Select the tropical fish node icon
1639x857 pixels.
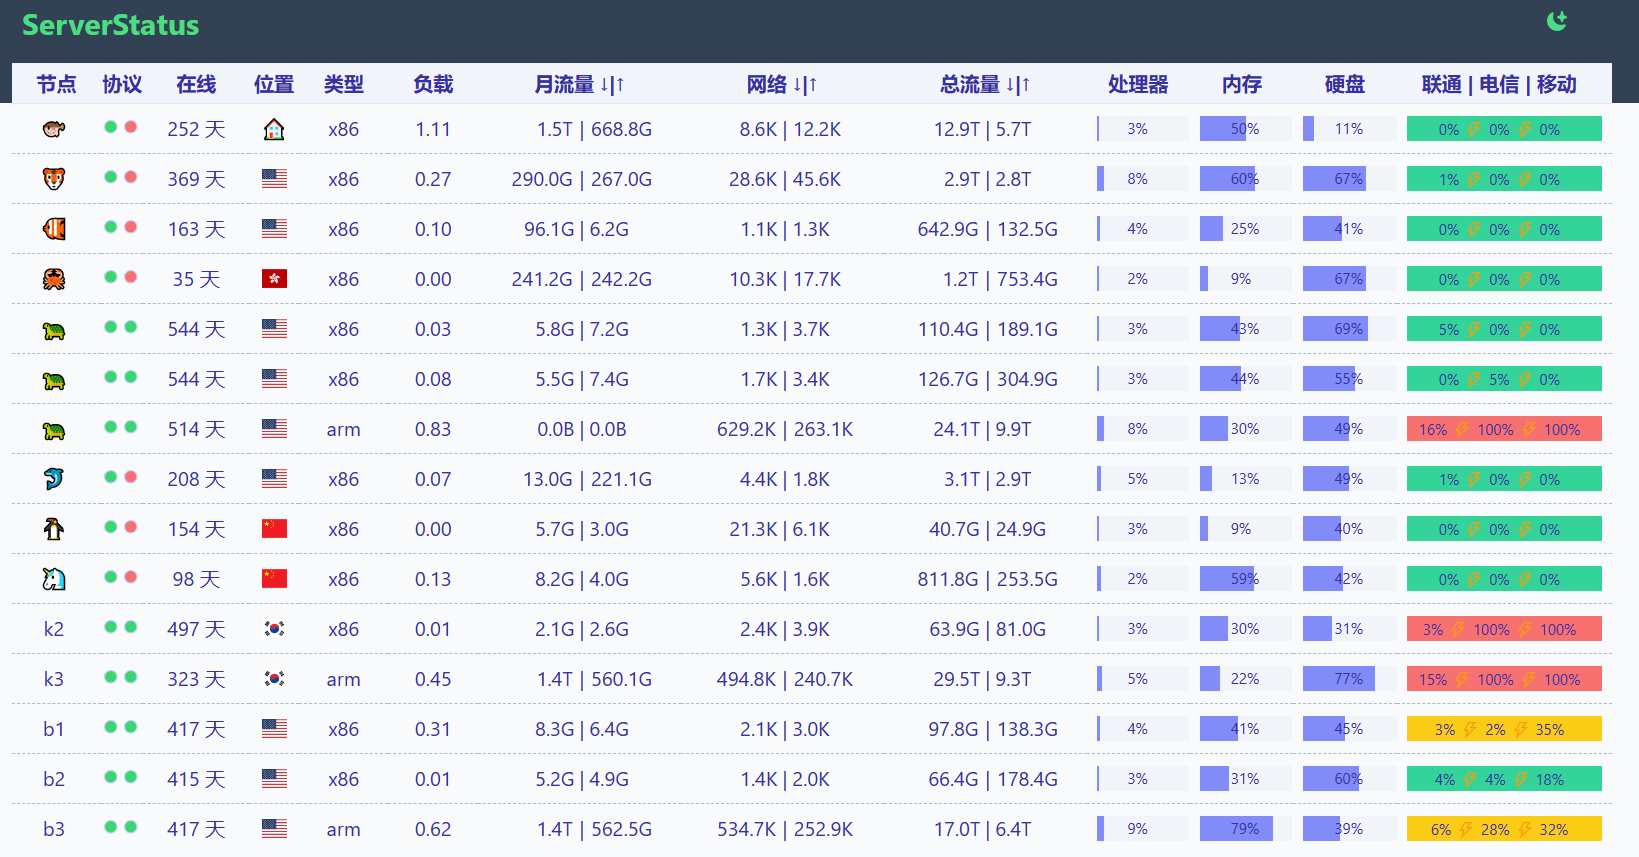[x=54, y=229]
